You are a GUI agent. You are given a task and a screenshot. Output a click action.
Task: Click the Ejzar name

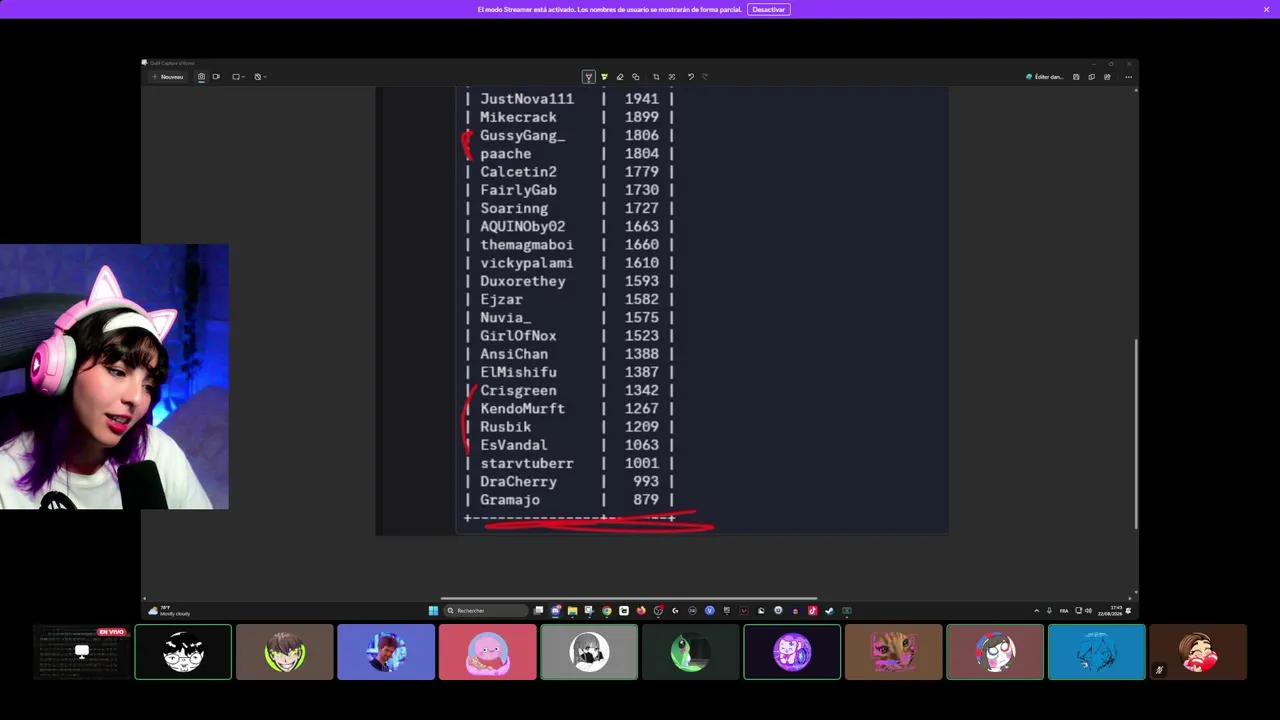pos(501,300)
